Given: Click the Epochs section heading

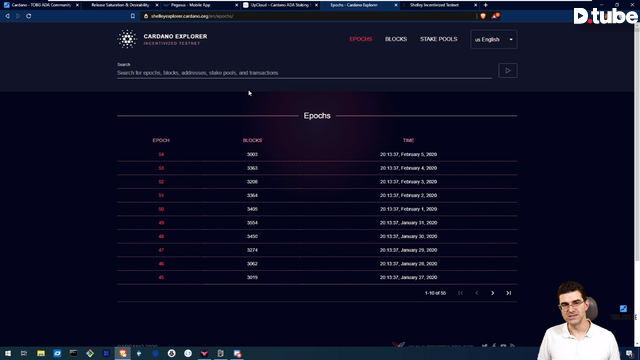Looking at the screenshot, I should (317, 116).
